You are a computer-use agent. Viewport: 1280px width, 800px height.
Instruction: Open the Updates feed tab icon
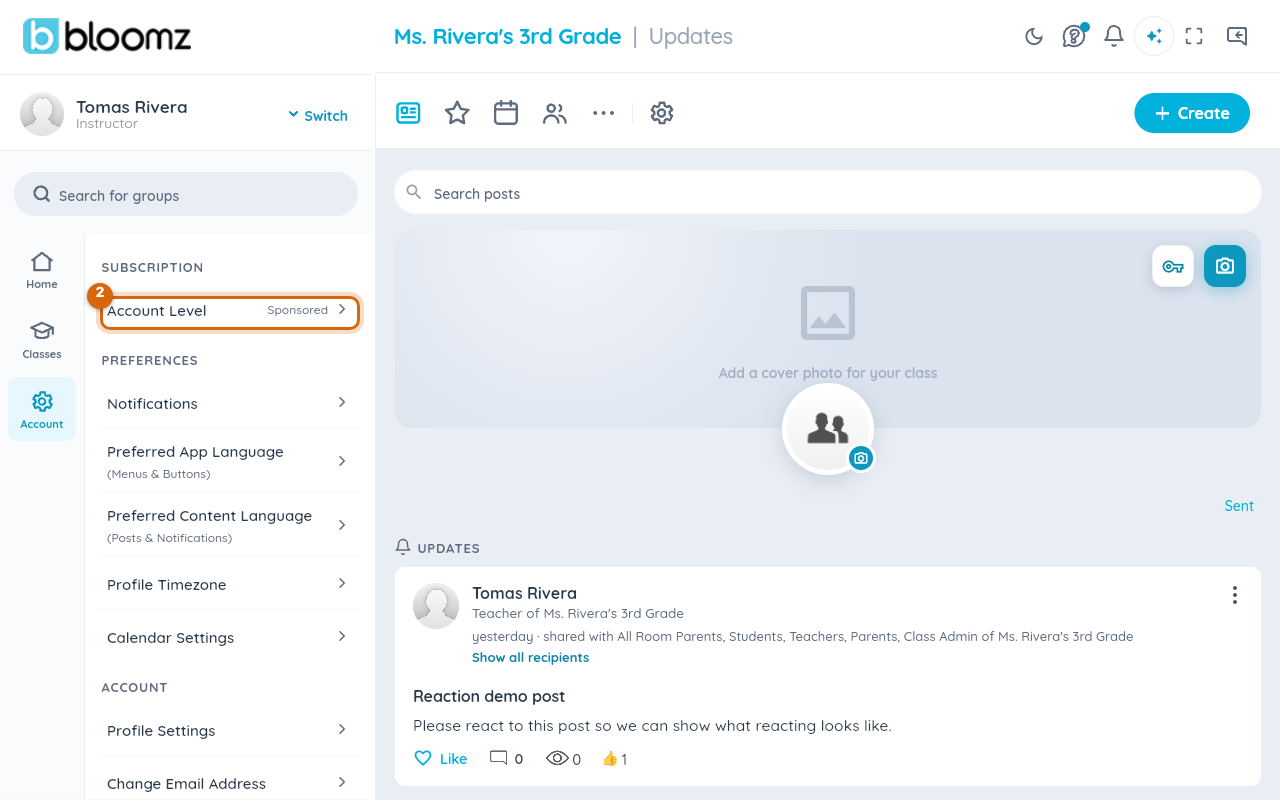(x=408, y=113)
